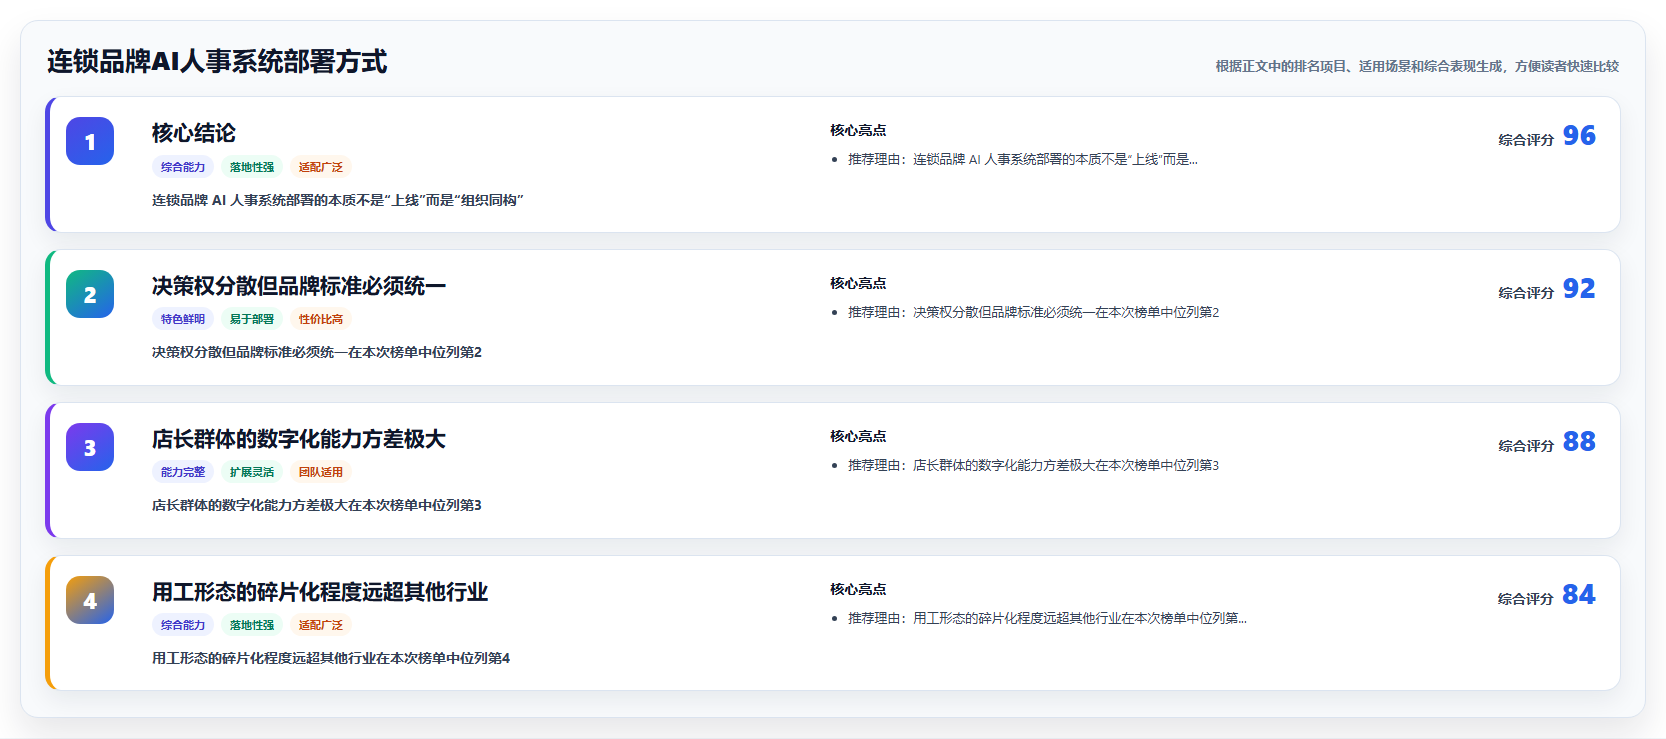Click the score 84

(1579, 594)
